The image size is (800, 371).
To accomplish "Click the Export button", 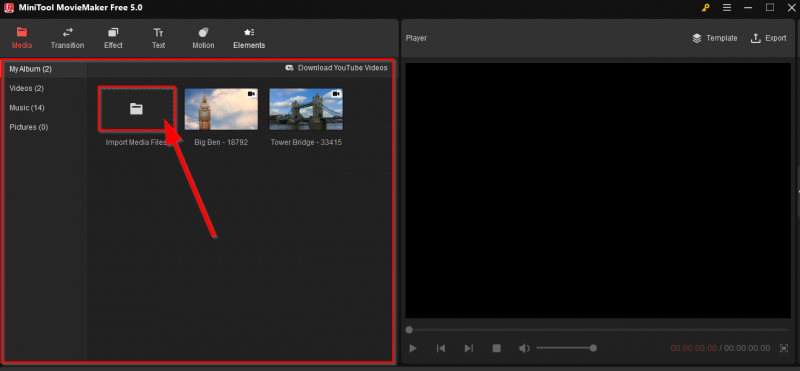I will point(768,38).
